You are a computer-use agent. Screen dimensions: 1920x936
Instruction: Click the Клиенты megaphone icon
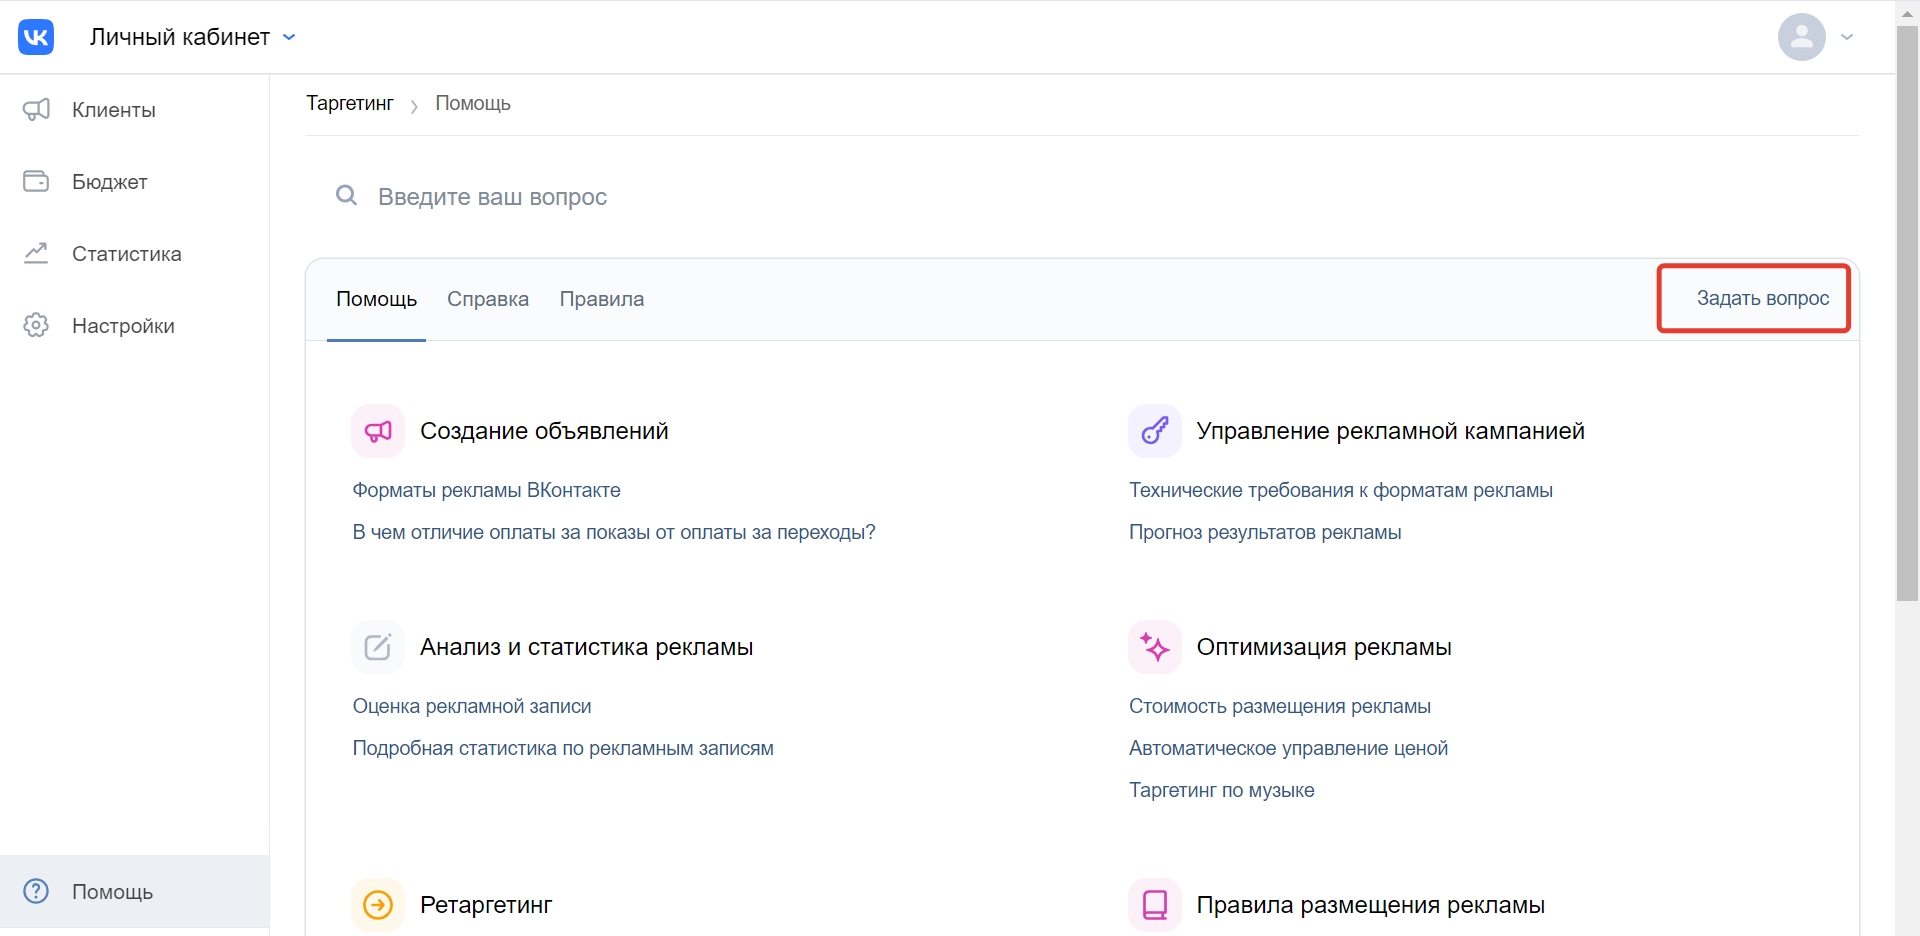pyautogui.click(x=36, y=110)
